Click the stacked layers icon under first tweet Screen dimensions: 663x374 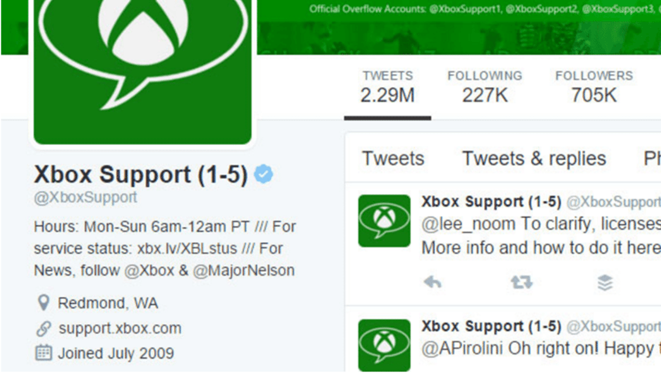coord(605,282)
